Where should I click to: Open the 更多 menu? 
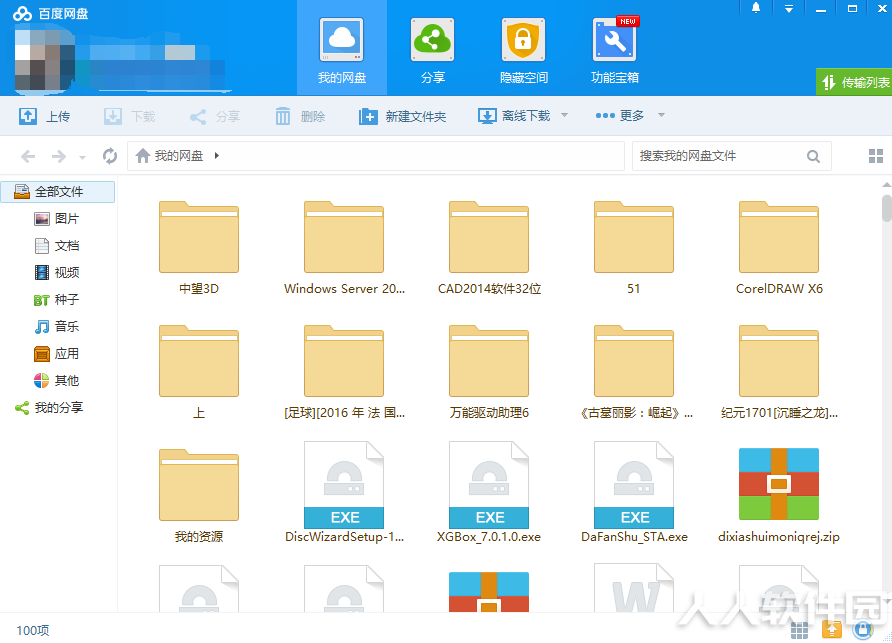tap(620, 116)
